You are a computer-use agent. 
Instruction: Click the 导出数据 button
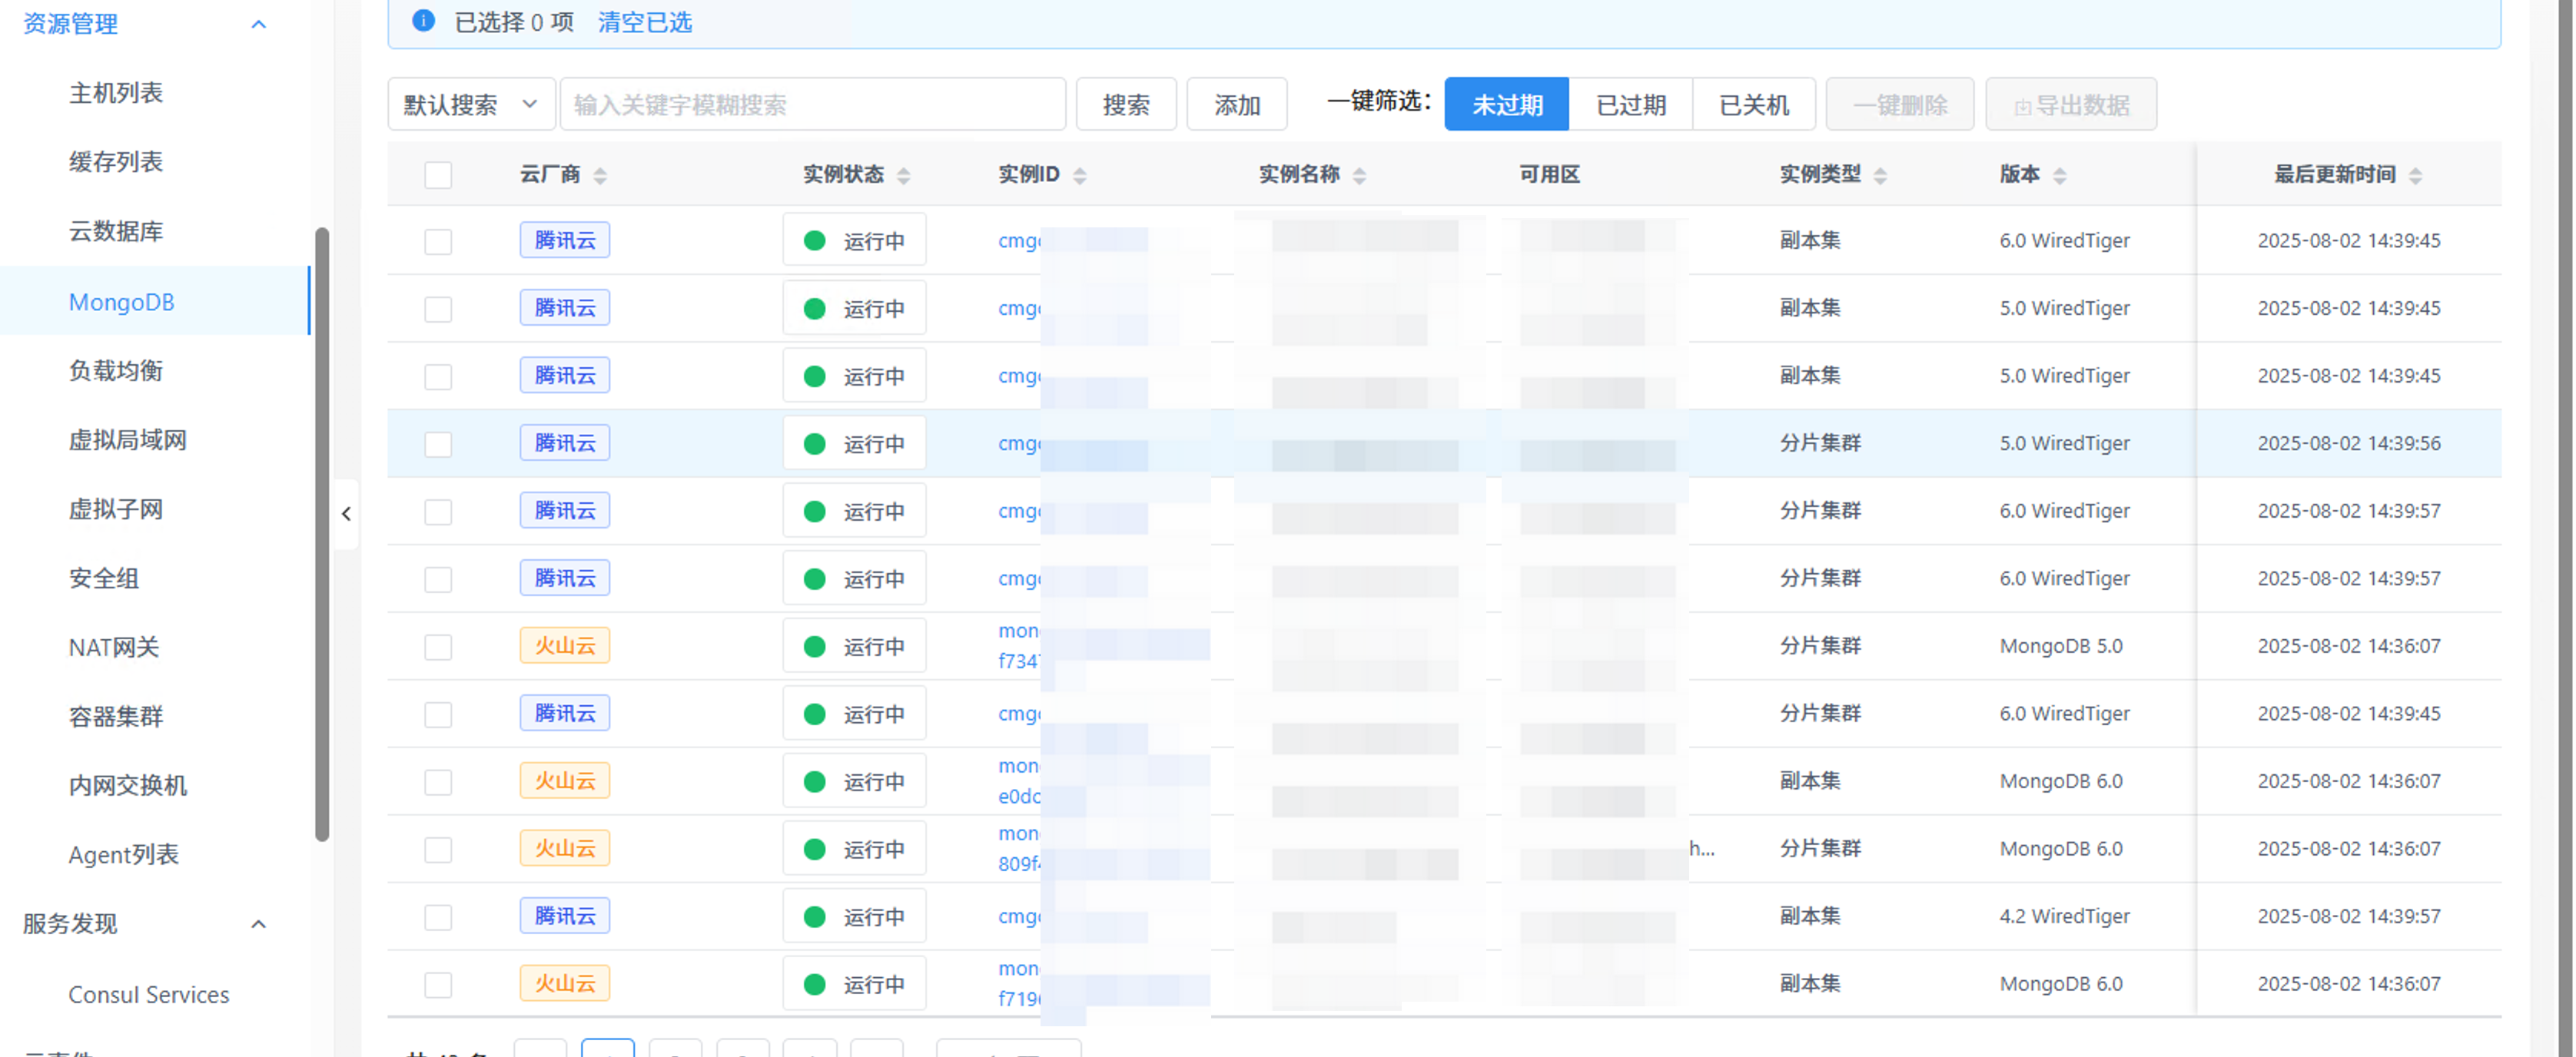click(2071, 104)
